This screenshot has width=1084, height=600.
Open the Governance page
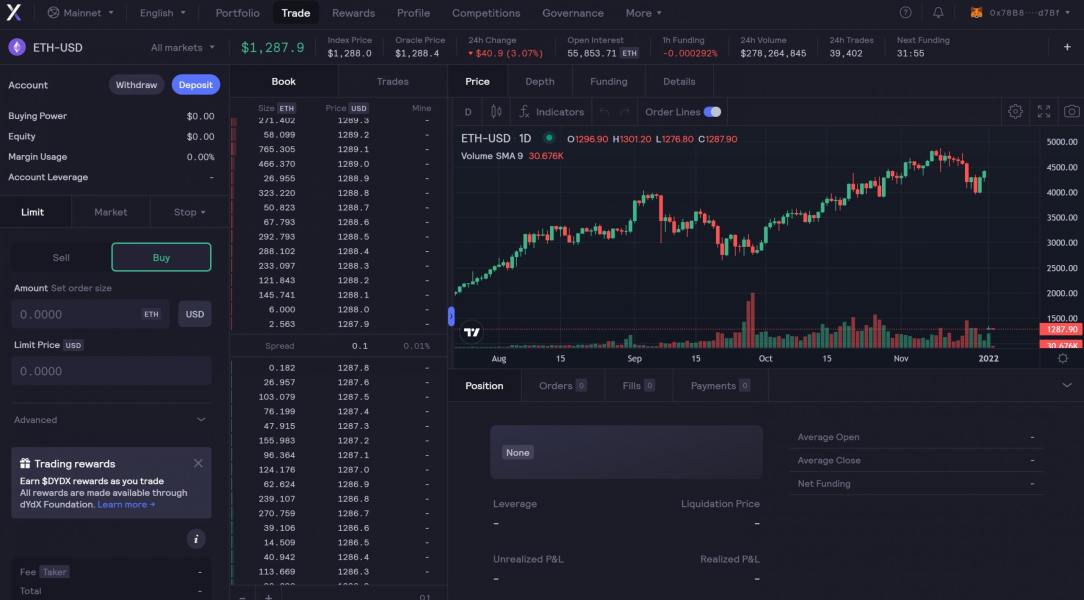click(572, 12)
